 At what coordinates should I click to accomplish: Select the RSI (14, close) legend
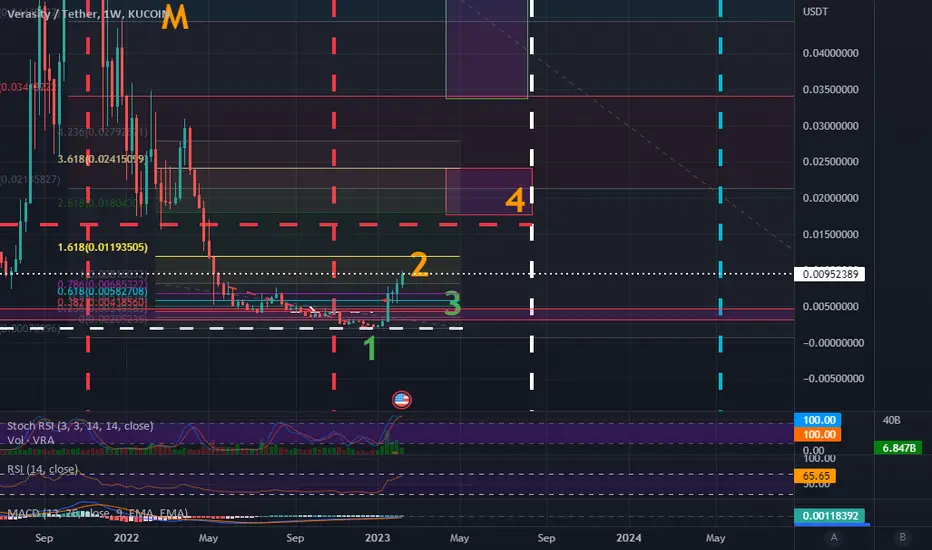(x=42, y=469)
